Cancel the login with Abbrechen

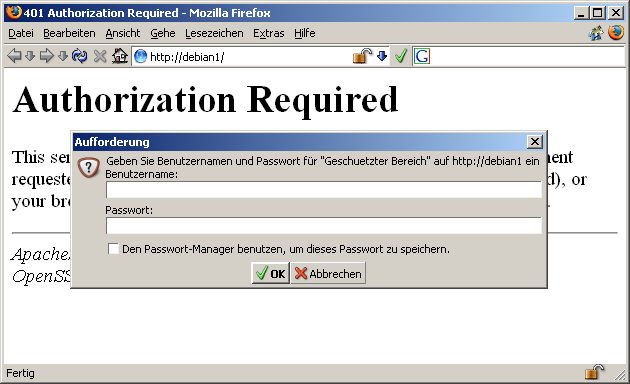328,273
